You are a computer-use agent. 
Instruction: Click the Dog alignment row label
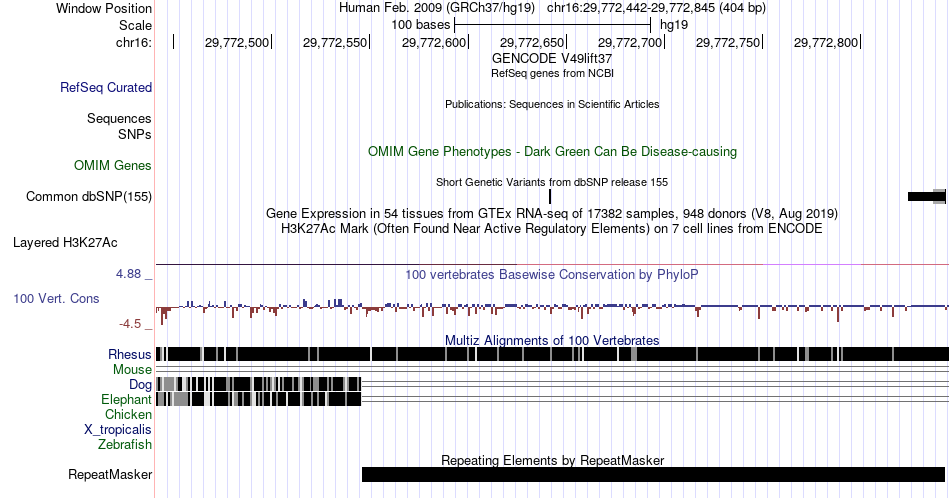[140, 385]
